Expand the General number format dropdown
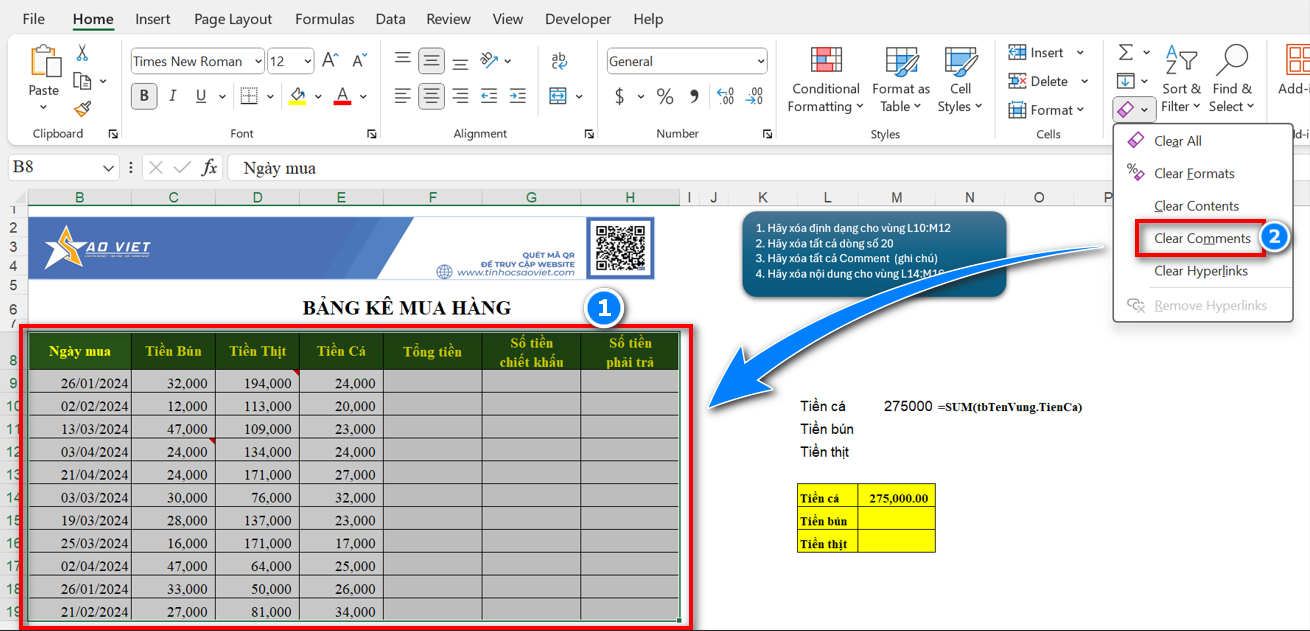This screenshot has width=1310, height=631. point(760,61)
